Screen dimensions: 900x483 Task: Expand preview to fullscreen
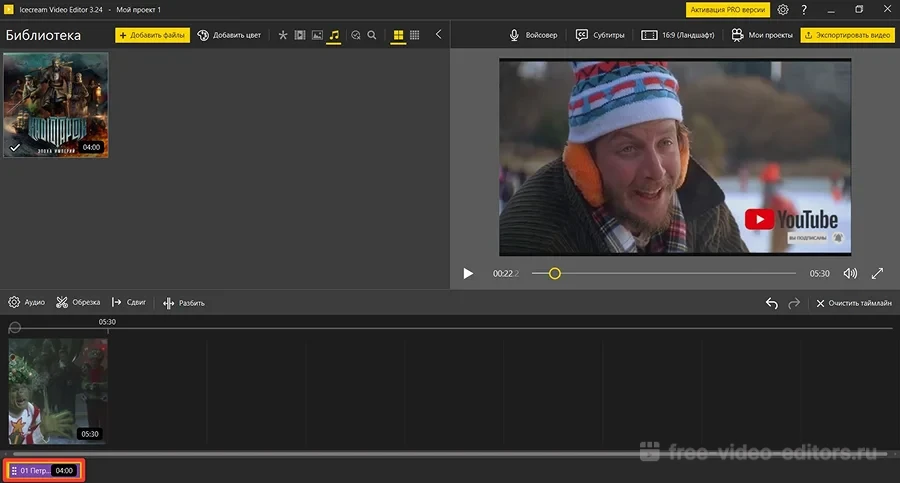877,273
